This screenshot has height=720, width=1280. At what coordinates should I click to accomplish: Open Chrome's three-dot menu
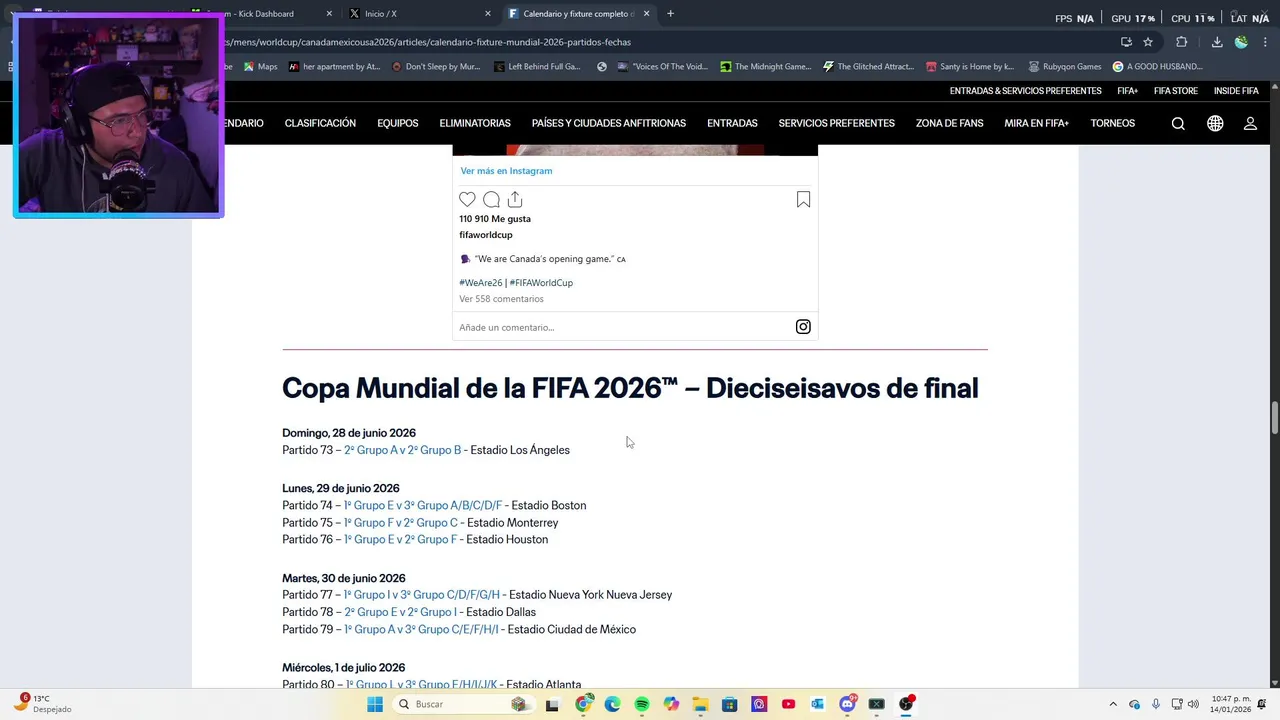coord(1265,42)
